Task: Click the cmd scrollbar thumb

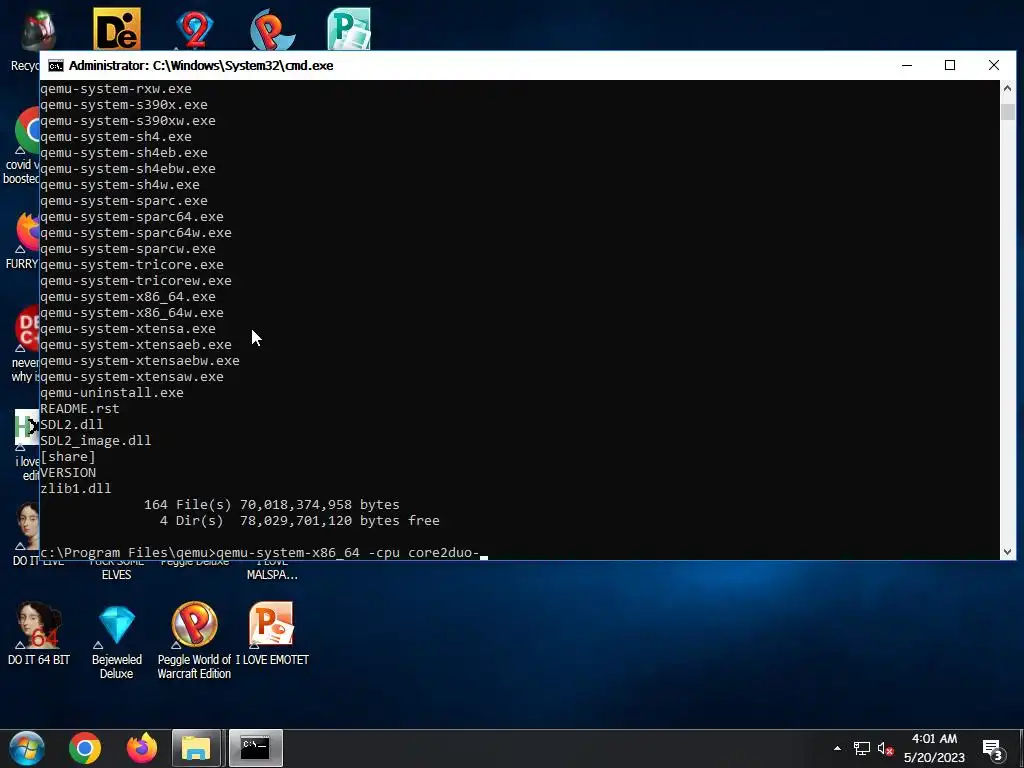Action: (x=1007, y=112)
